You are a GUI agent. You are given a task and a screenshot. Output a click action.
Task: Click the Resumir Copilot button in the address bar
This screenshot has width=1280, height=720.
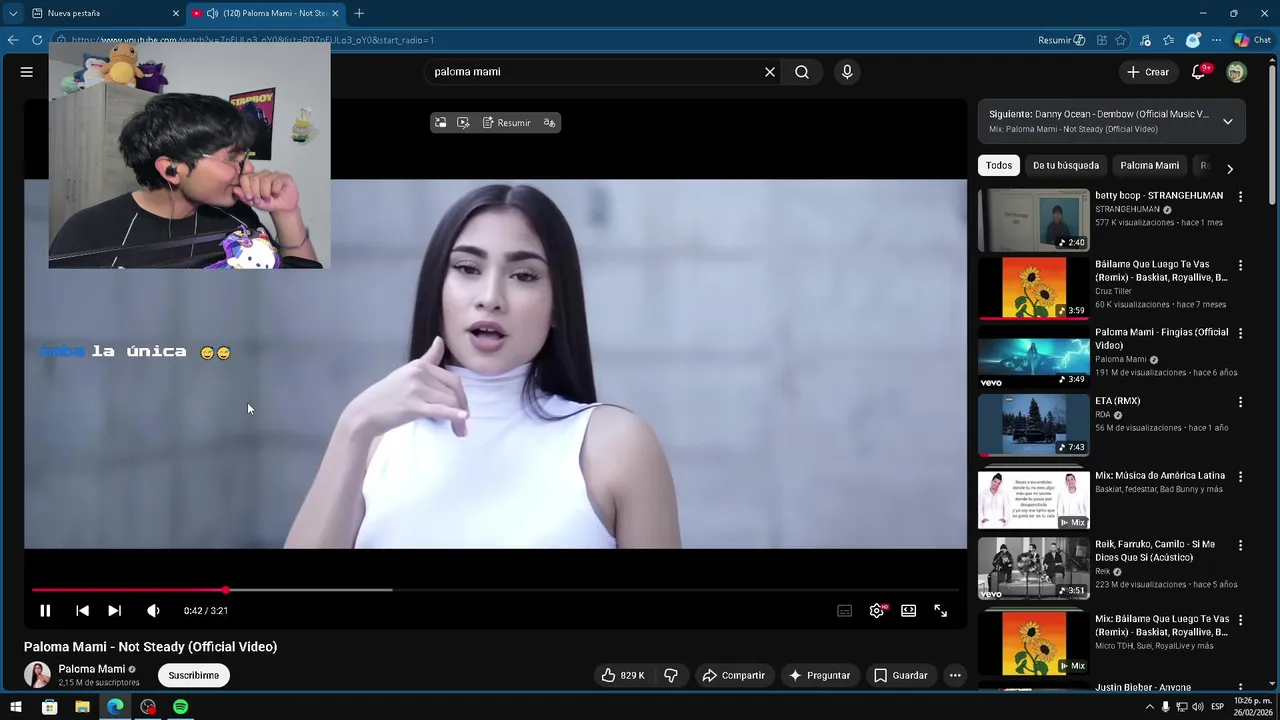click(1062, 40)
